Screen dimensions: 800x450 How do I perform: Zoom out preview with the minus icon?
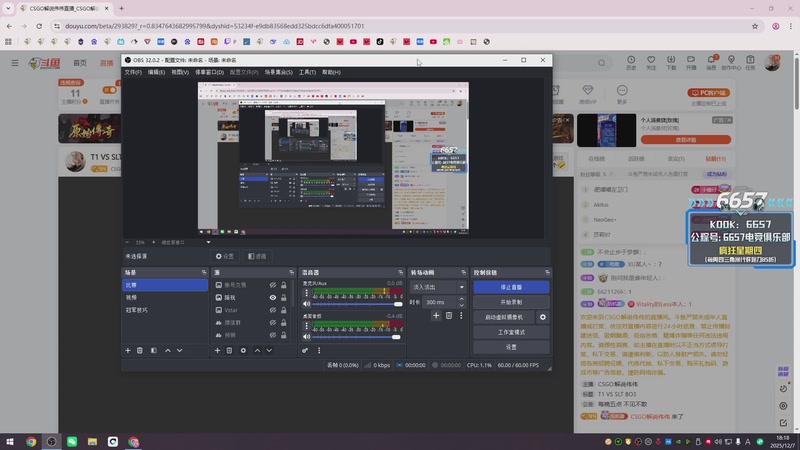point(127,242)
